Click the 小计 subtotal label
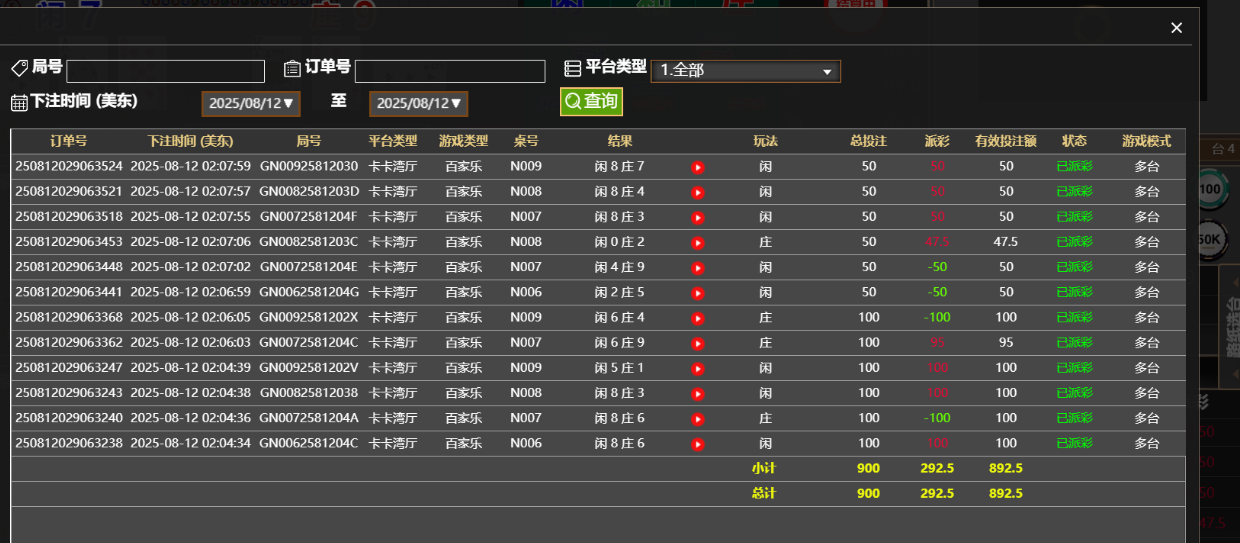 pos(764,468)
